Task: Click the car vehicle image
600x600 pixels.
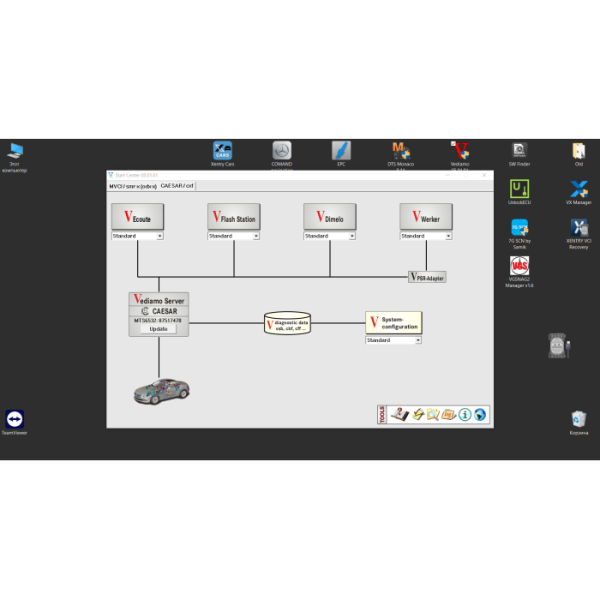Action: [161, 389]
